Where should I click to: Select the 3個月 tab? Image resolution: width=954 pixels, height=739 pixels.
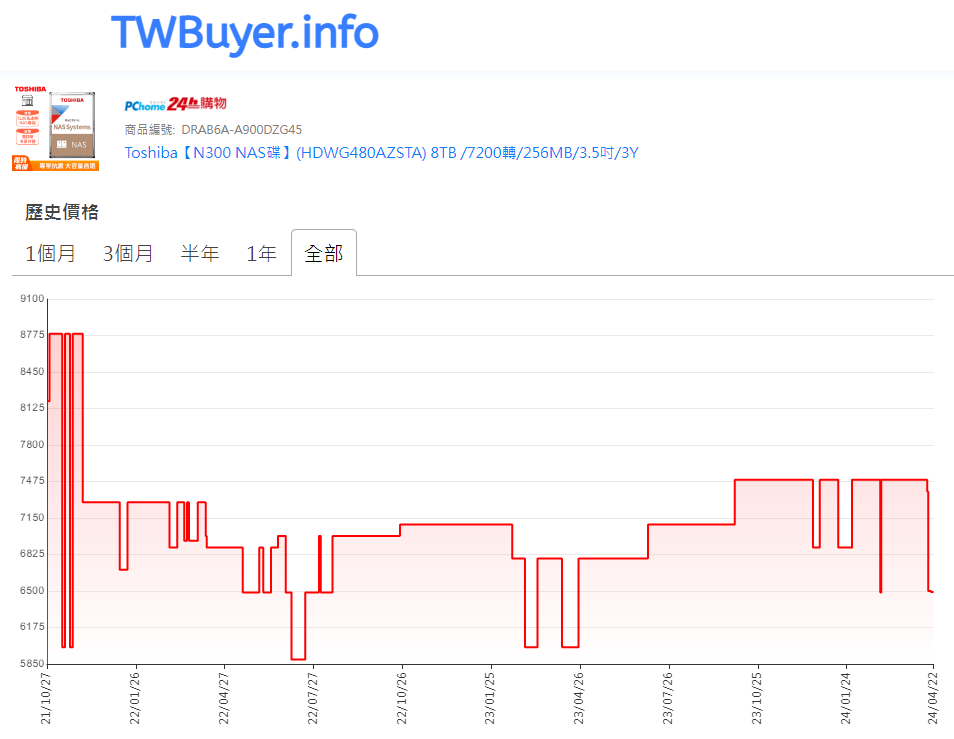pyautogui.click(x=128, y=253)
